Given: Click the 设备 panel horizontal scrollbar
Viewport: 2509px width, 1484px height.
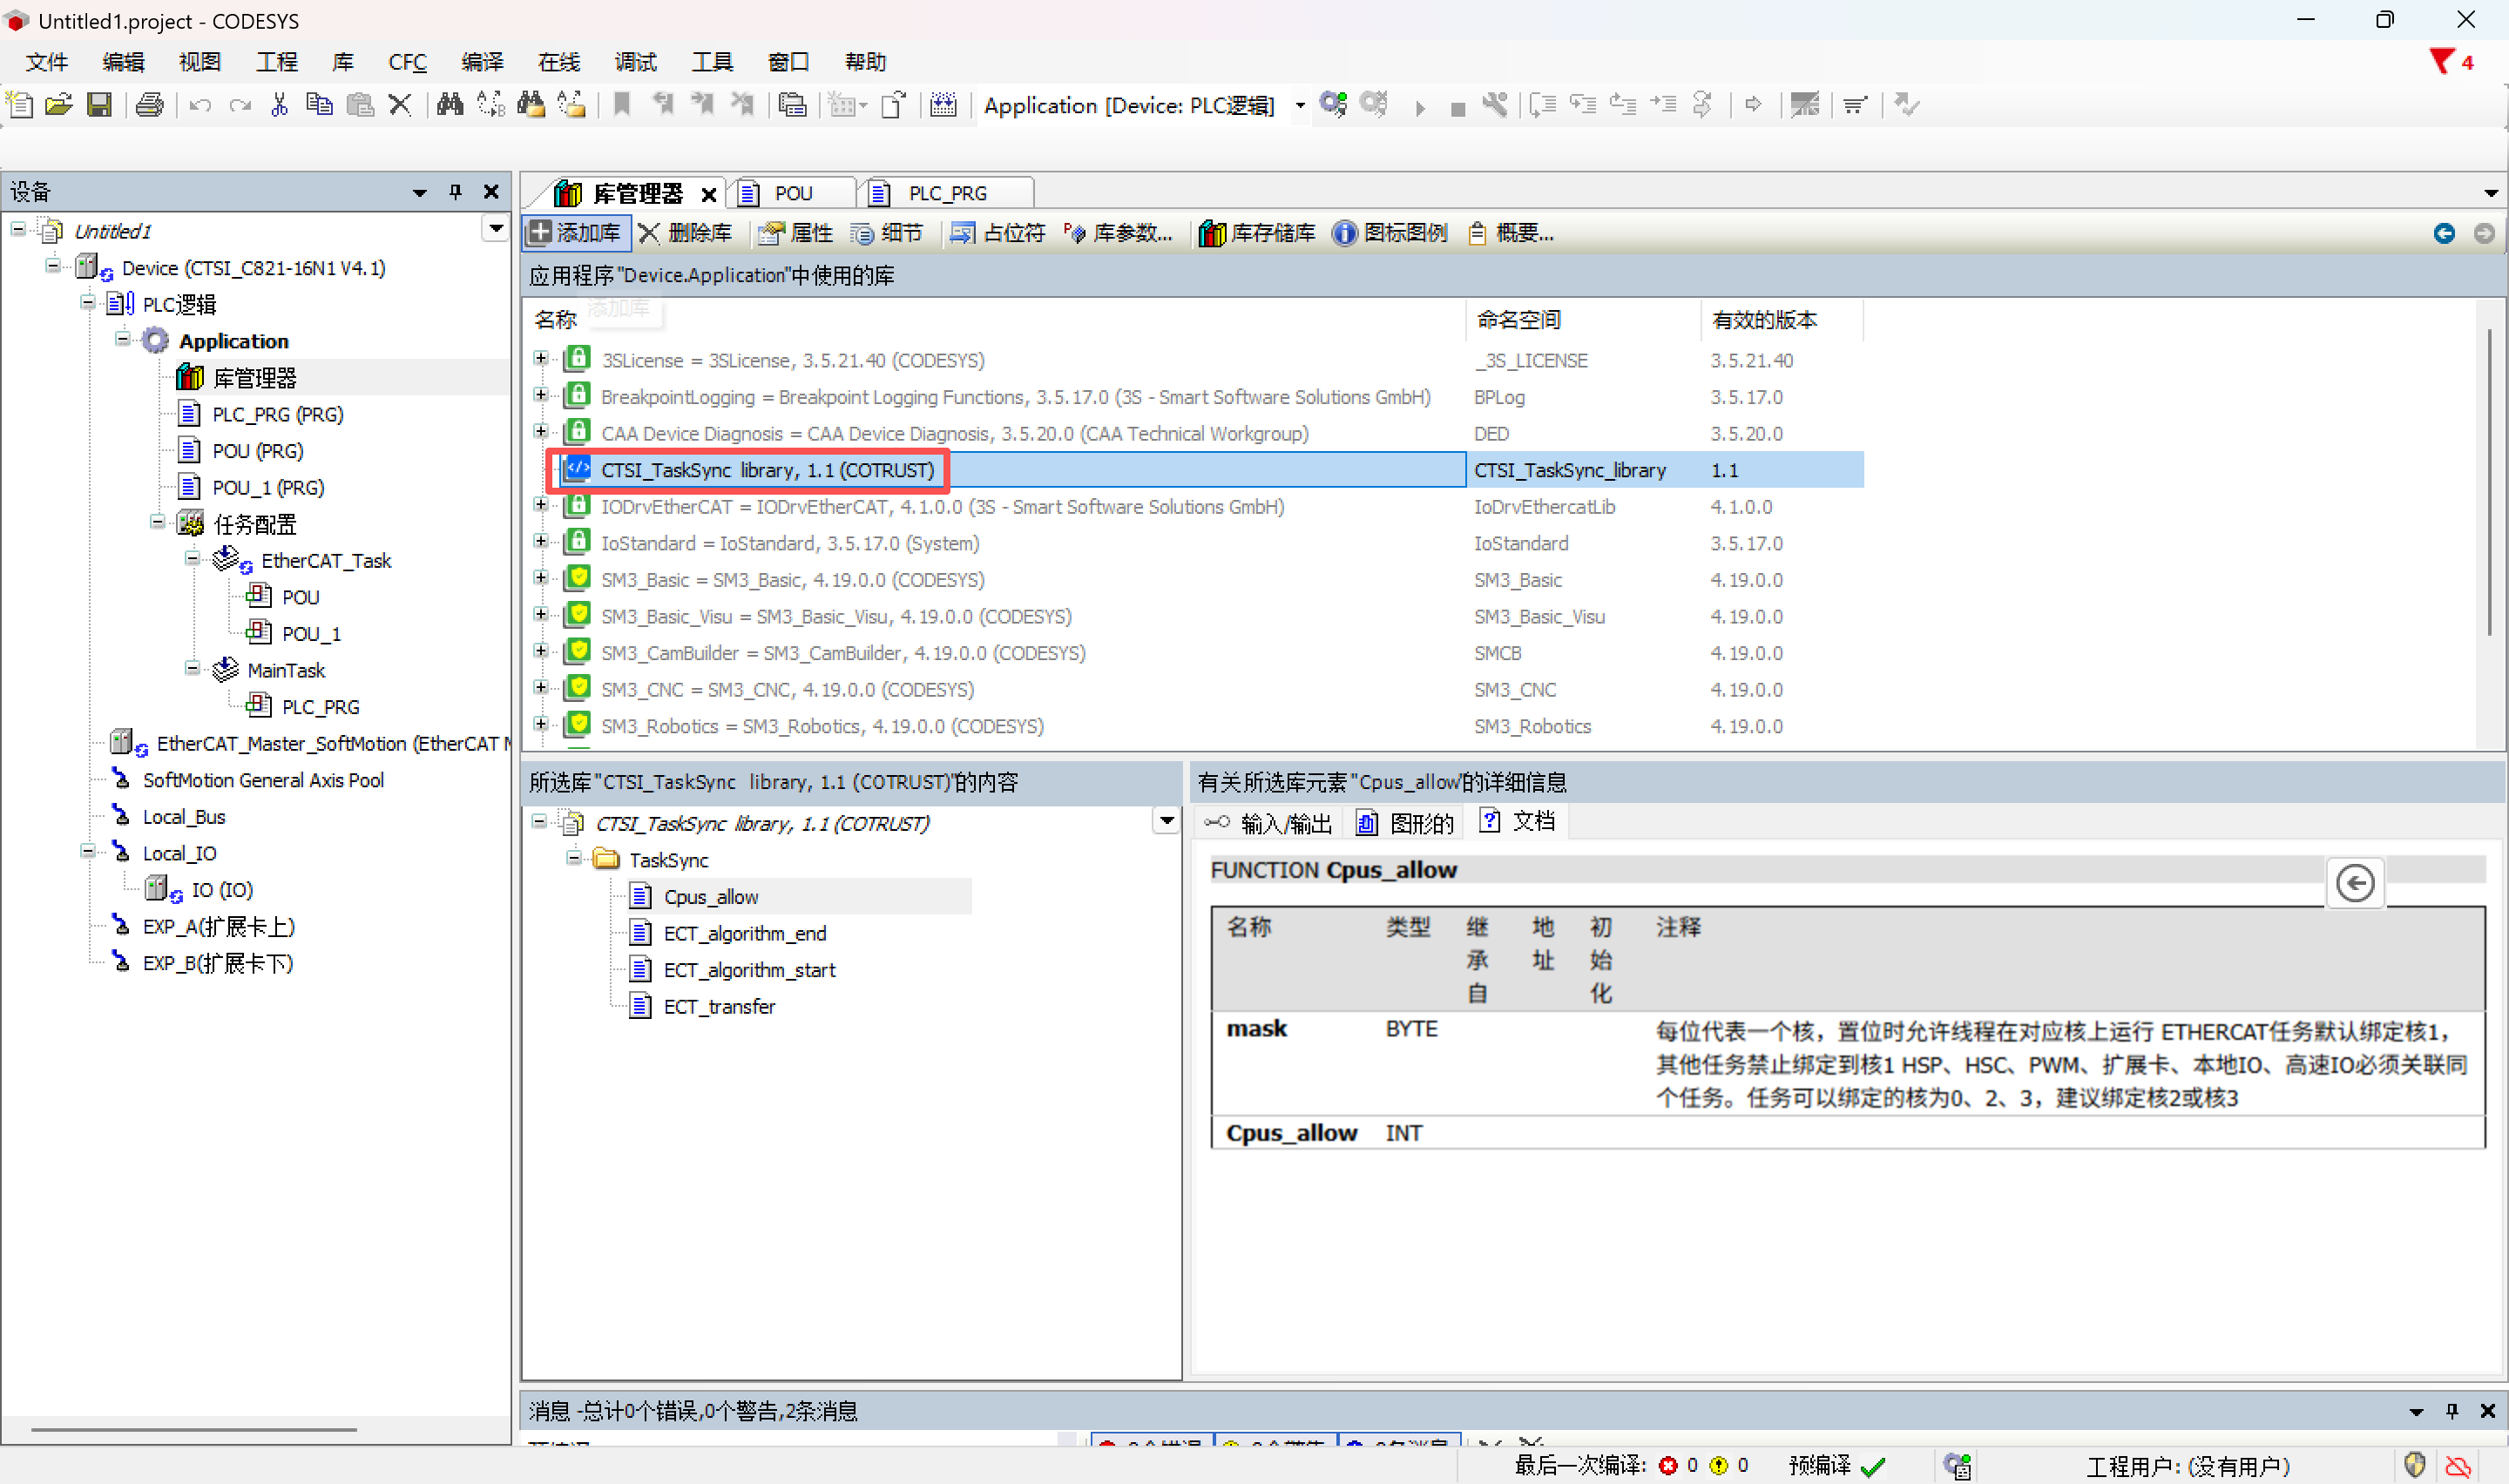Looking at the screenshot, I should pyautogui.click(x=193, y=1429).
